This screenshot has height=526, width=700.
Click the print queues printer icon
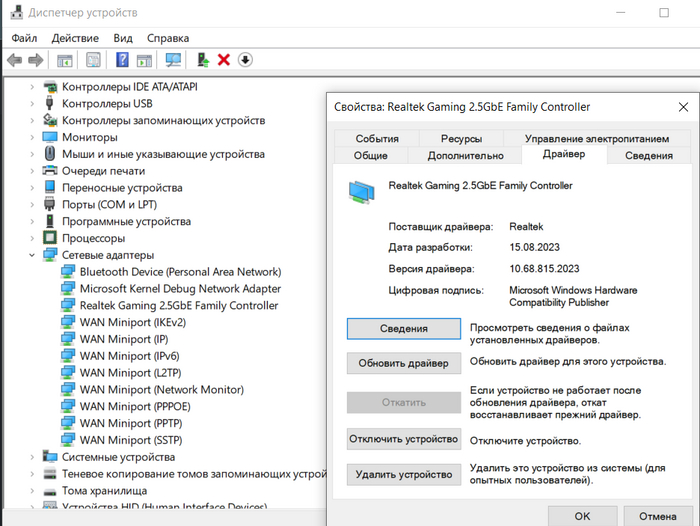click(x=50, y=171)
